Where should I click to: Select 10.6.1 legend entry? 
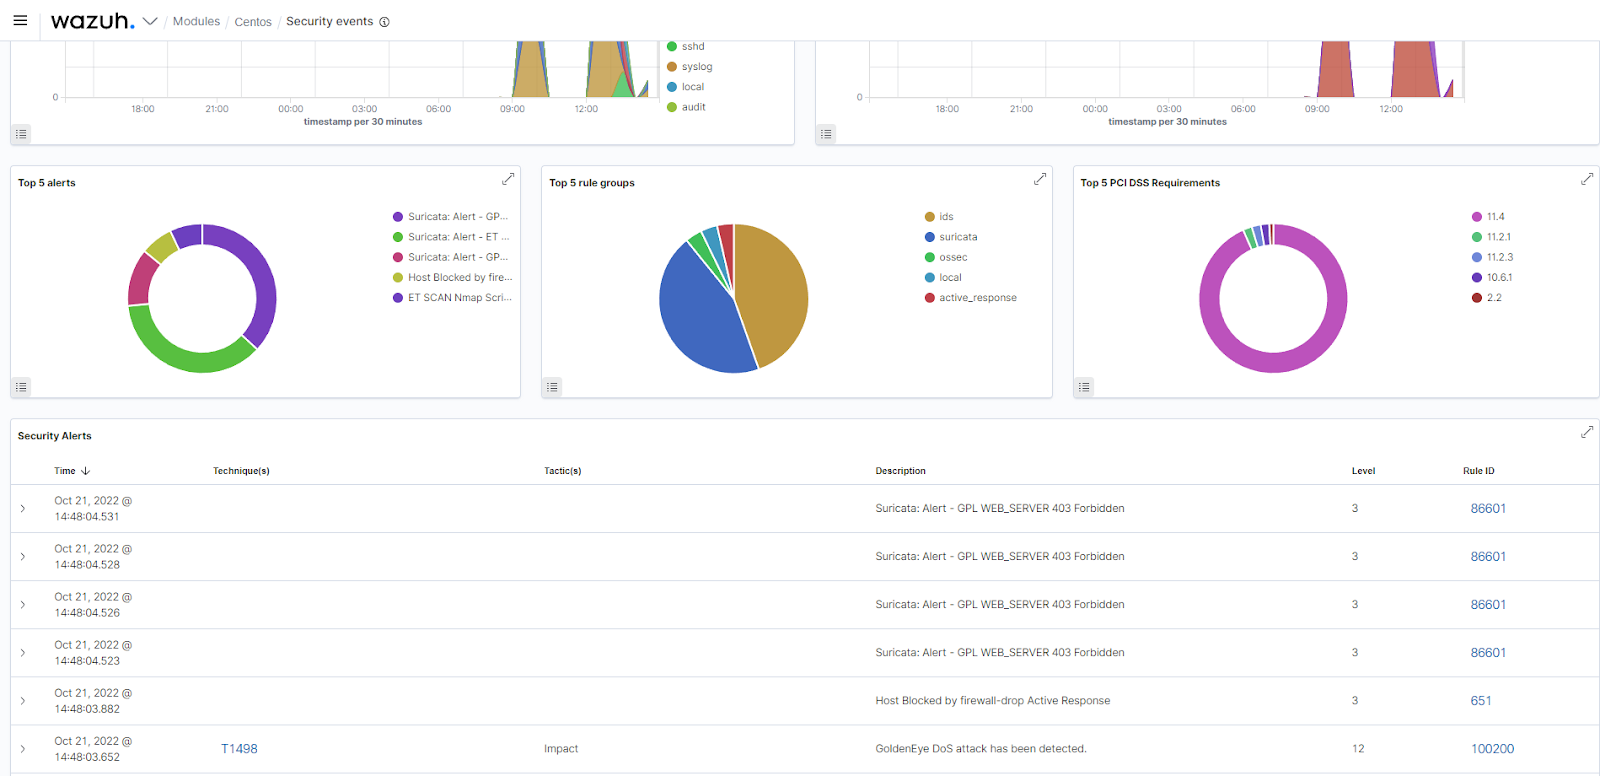tap(1492, 277)
